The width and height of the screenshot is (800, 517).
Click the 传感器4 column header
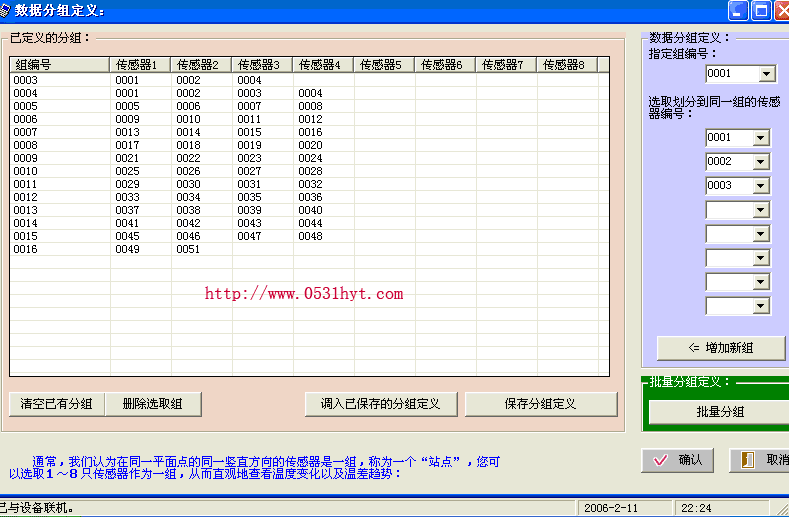click(x=323, y=65)
